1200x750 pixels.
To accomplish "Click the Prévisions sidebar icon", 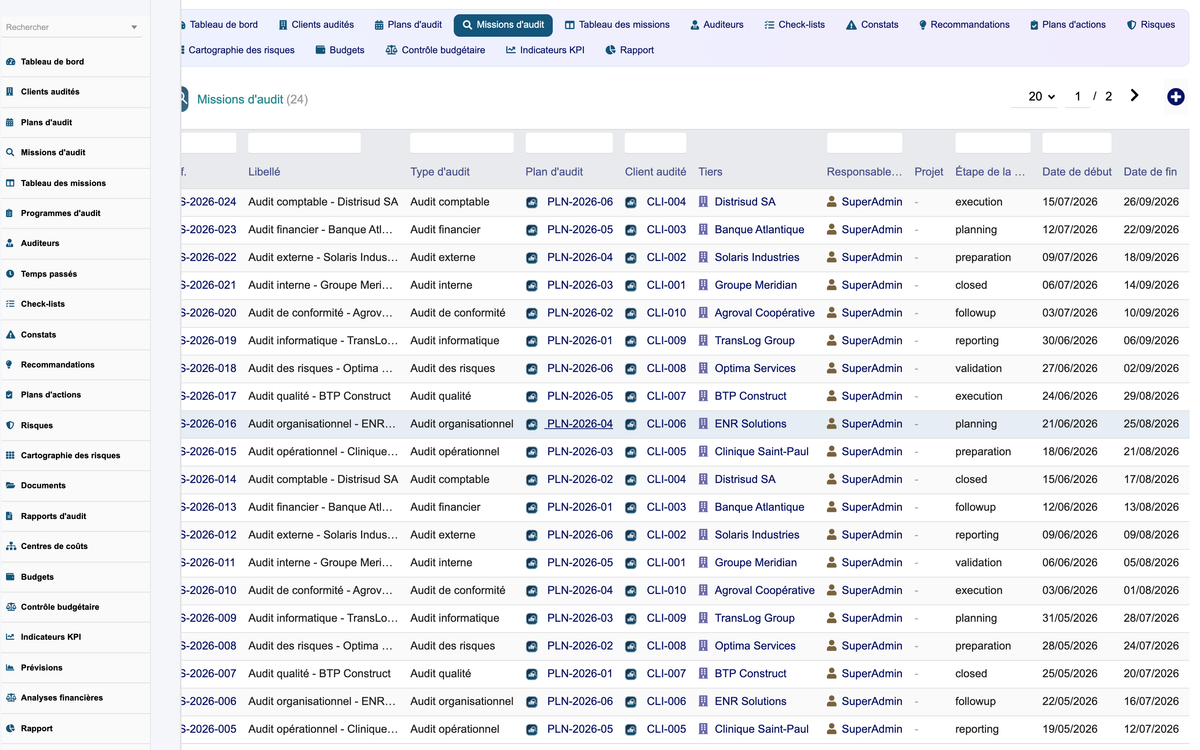I will point(10,667).
